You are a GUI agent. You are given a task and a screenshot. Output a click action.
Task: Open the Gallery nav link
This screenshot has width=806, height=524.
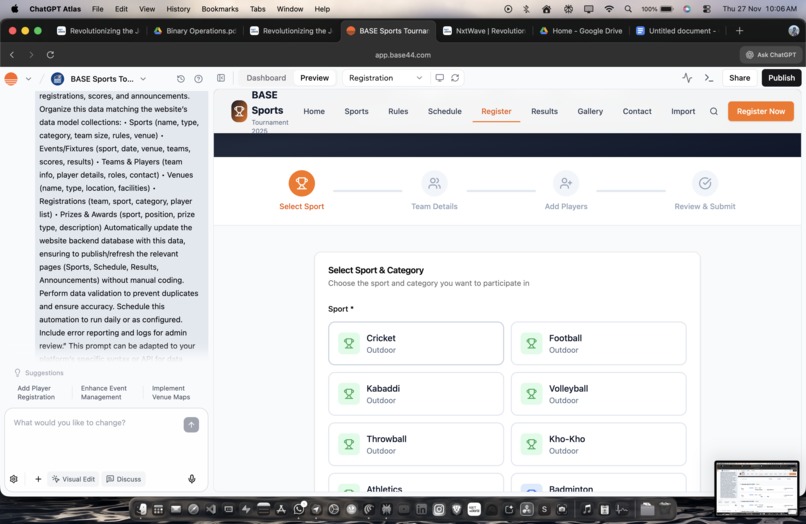click(x=590, y=111)
